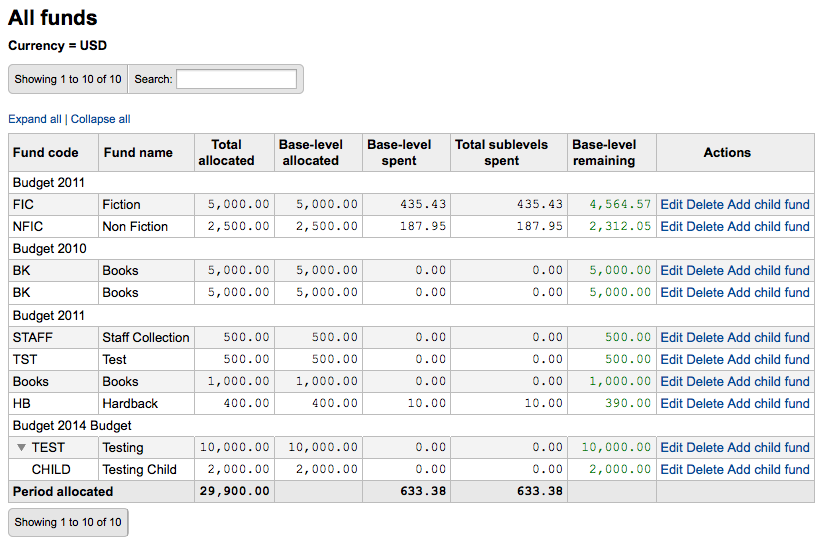This screenshot has height=546, width=826.
Task: Sort by Total sublevels spent header
Action: coord(502,152)
